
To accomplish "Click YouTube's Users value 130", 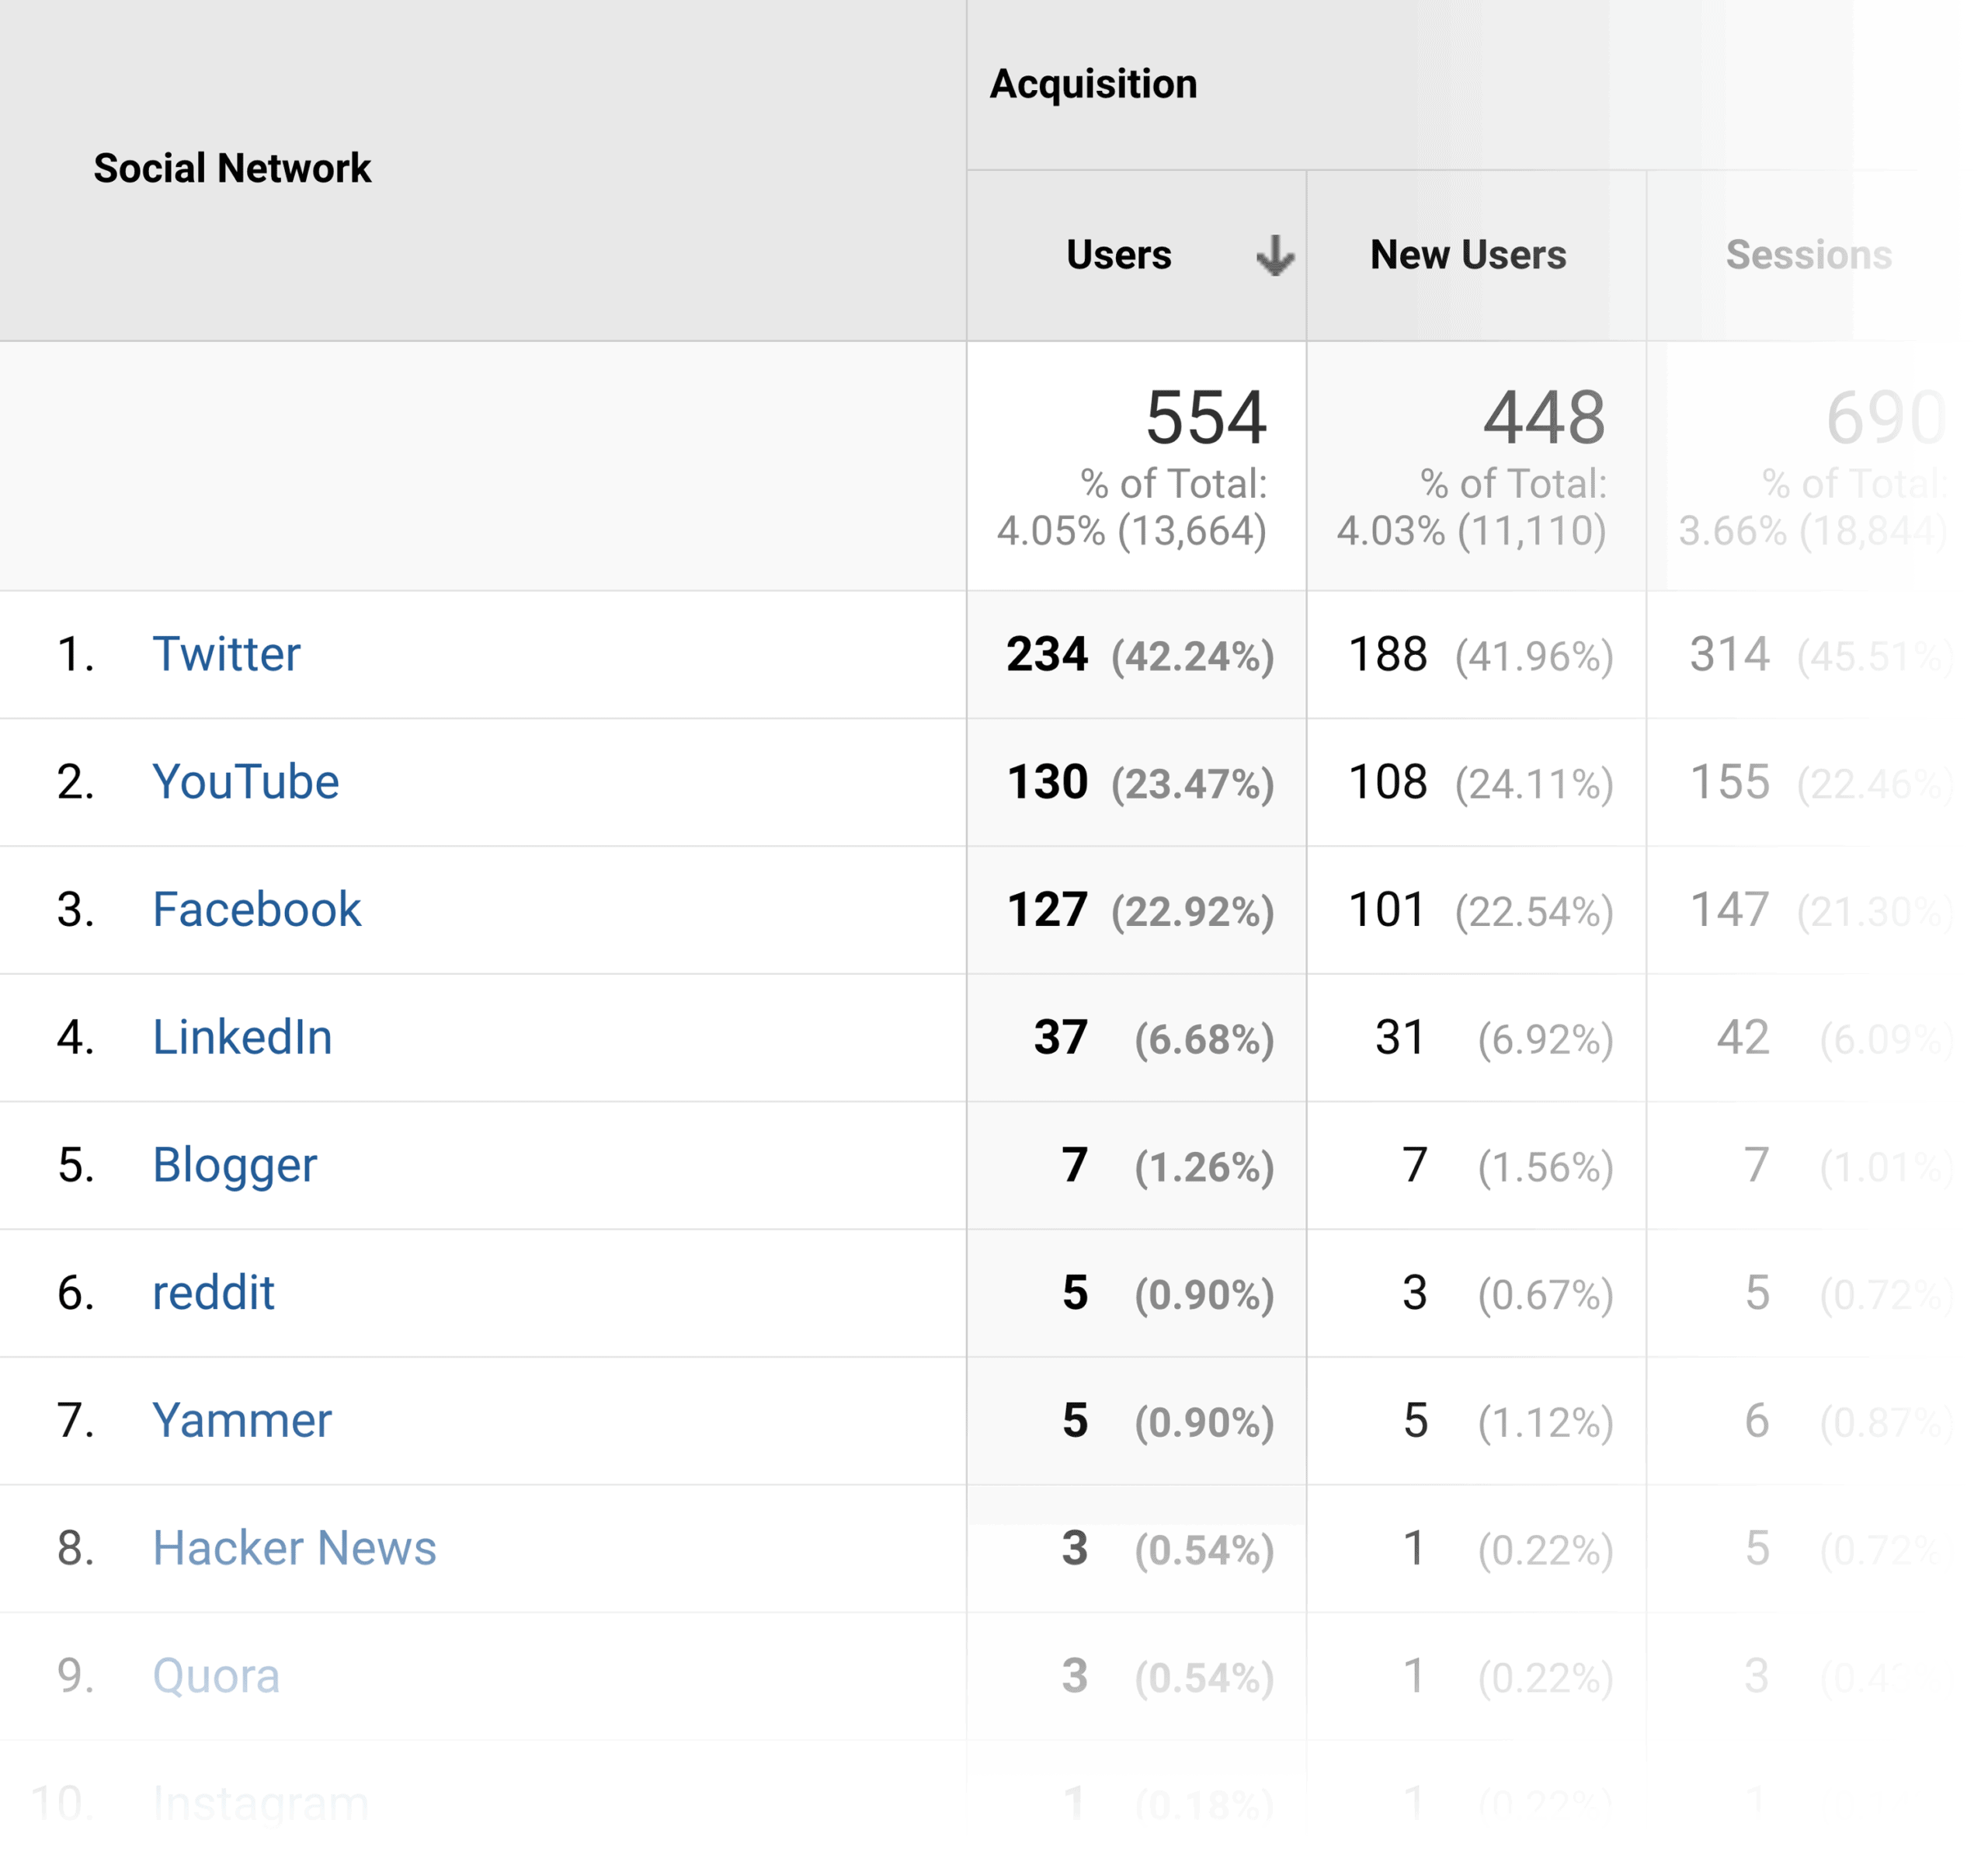I will [1047, 782].
